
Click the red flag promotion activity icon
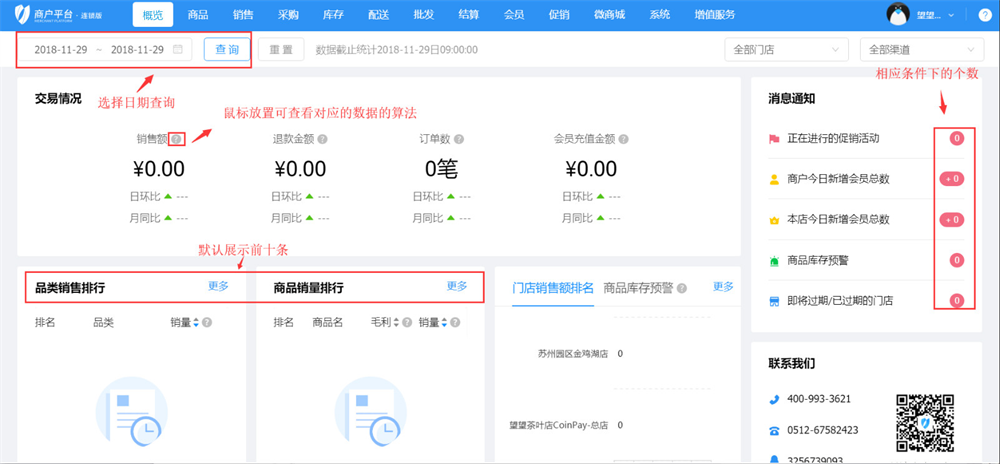click(x=774, y=138)
